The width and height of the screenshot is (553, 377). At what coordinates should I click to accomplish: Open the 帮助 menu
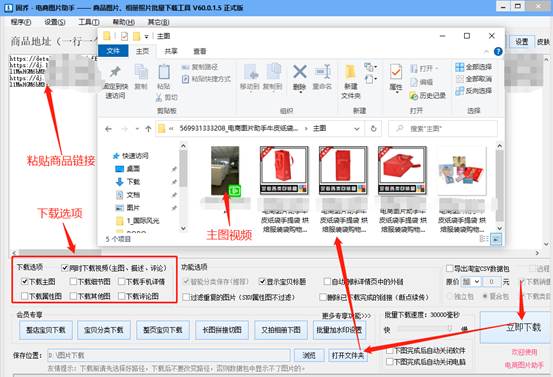point(123,22)
